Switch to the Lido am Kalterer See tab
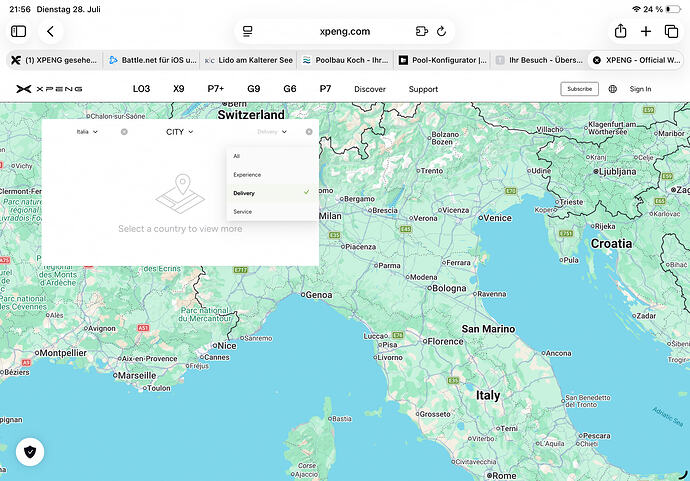The image size is (690, 481). pos(248,60)
